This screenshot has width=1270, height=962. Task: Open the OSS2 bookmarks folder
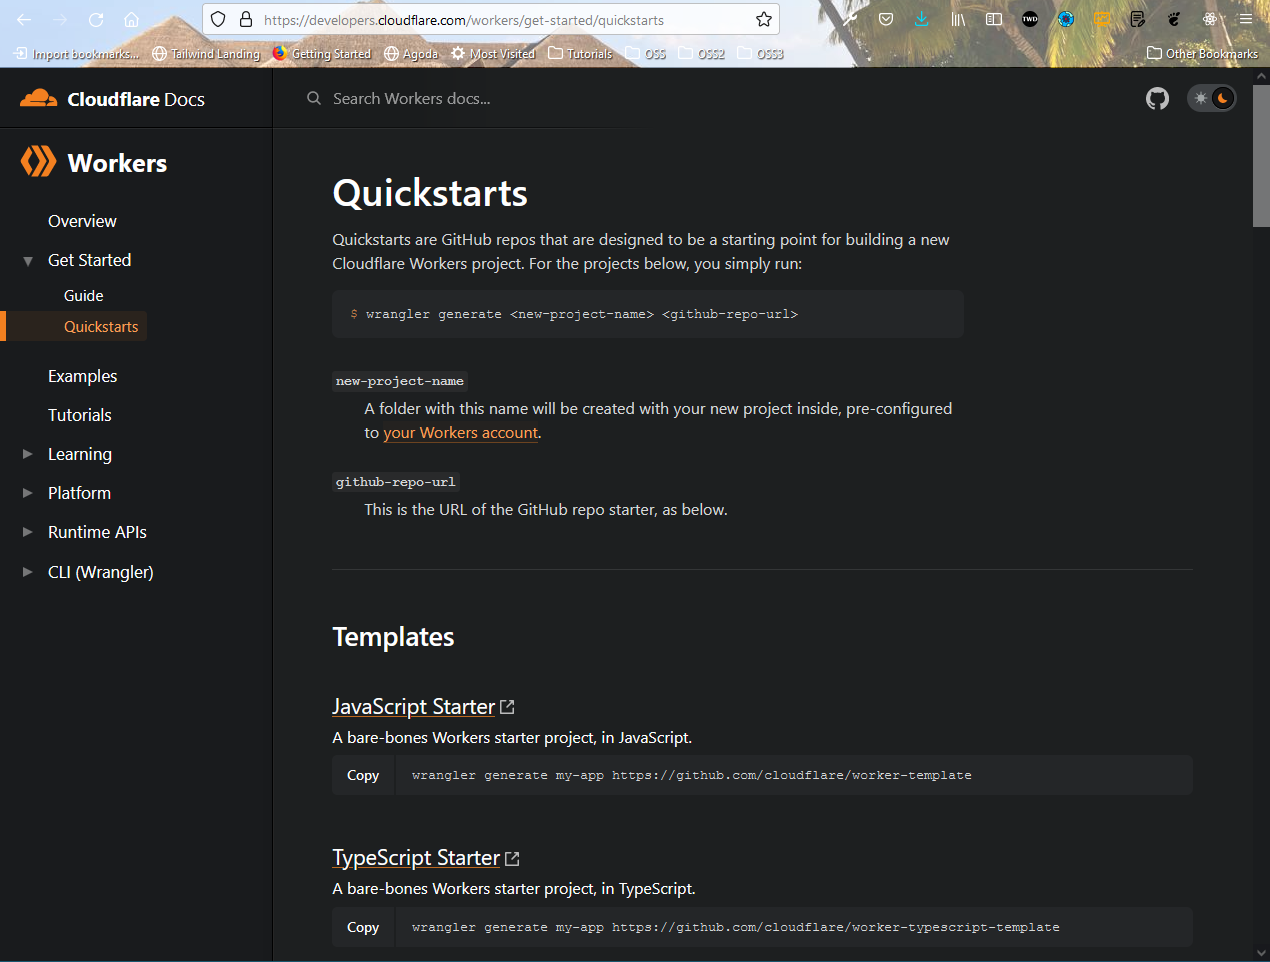coord(702,54)
